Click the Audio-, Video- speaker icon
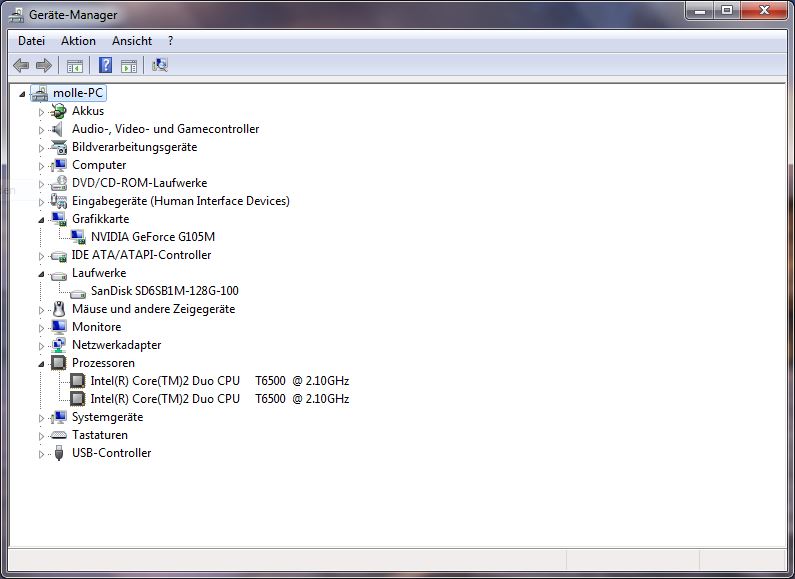The image size is (795, 579). (x=59, y=129)
